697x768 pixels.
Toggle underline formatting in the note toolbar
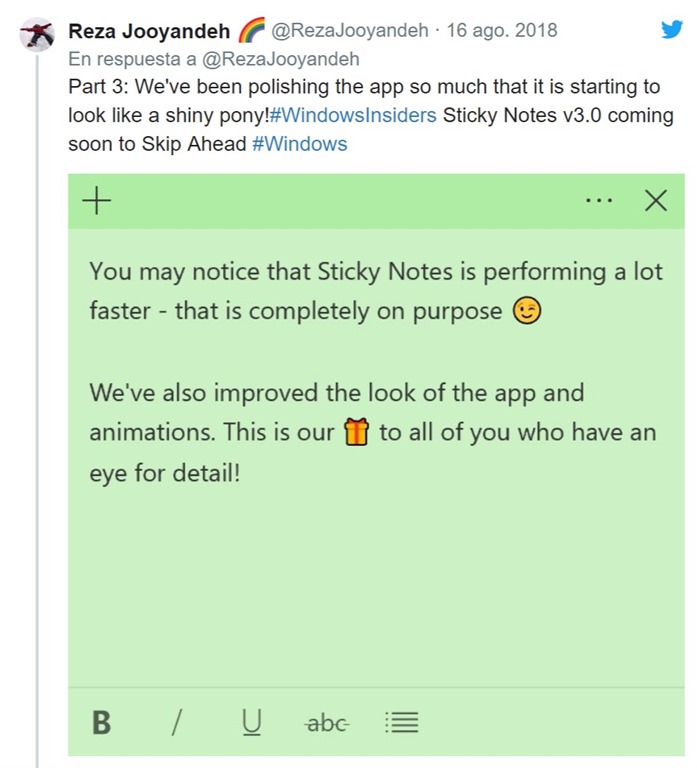[x=252, y=723]
